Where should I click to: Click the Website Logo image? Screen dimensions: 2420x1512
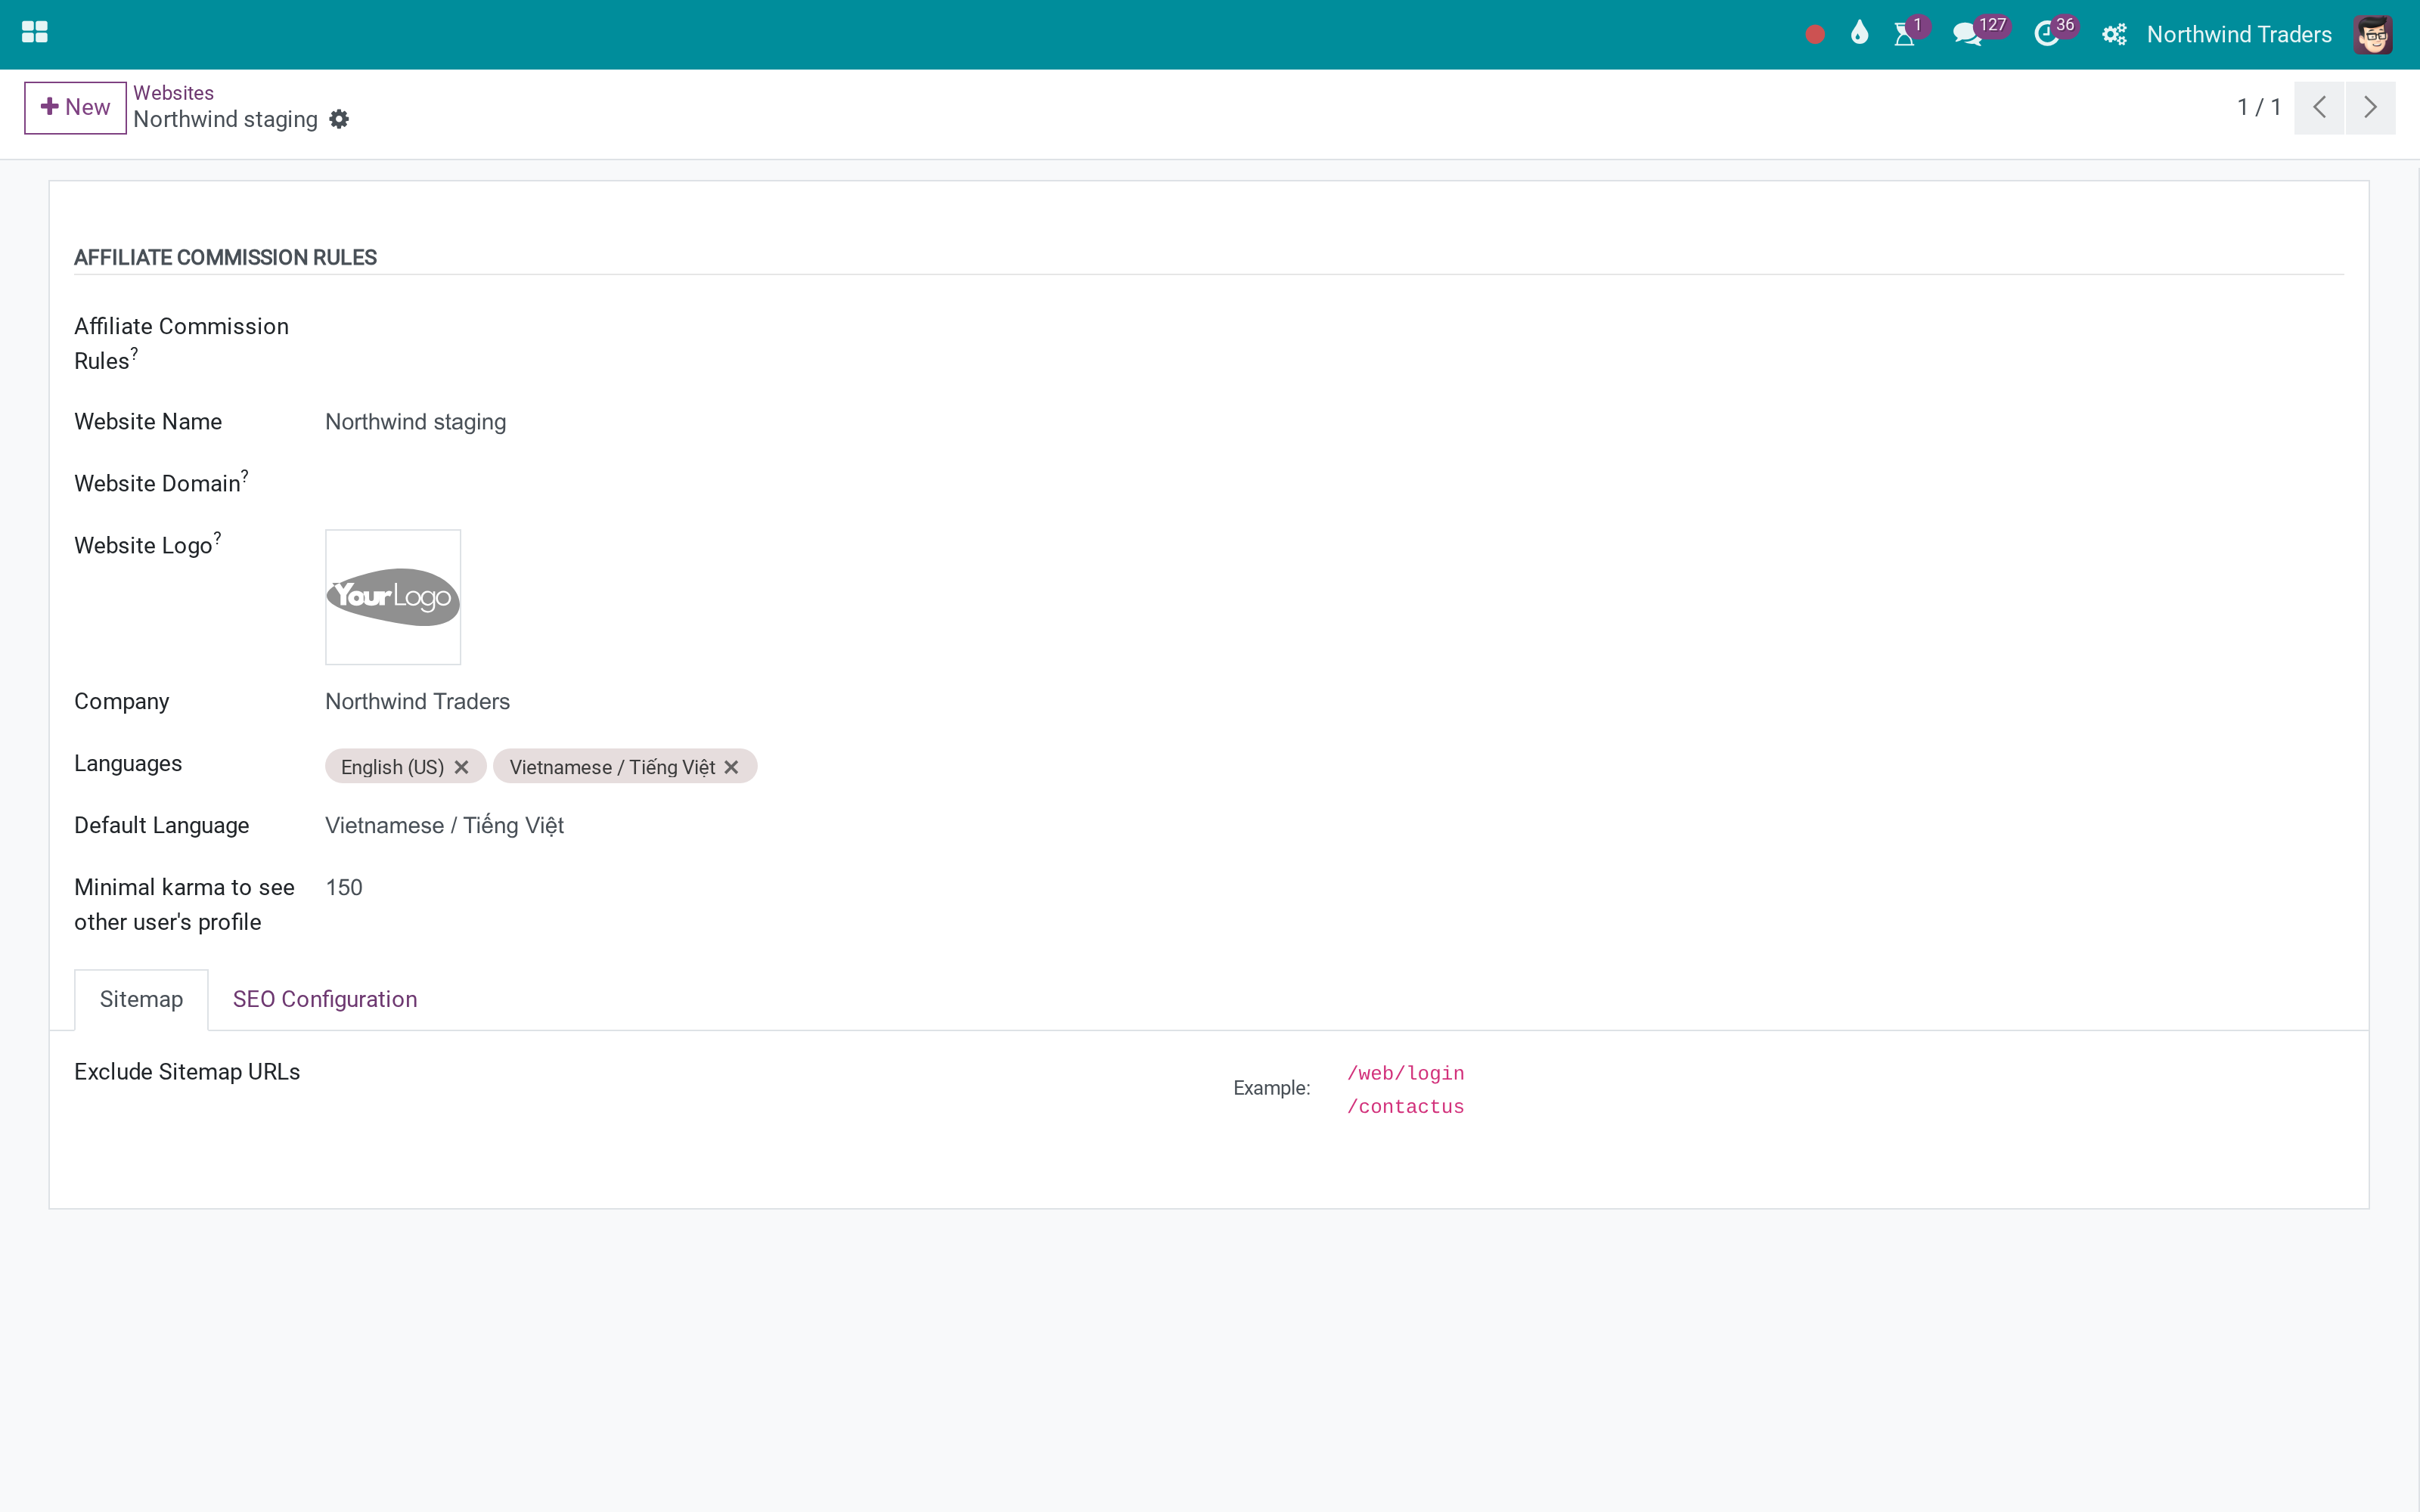tap(393, 597)
